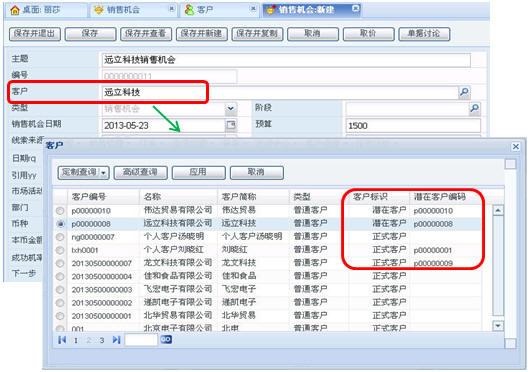Sort by 名称 column header
Image resolution: width=529 pixels, height=372 pixels.
point(178,197)
